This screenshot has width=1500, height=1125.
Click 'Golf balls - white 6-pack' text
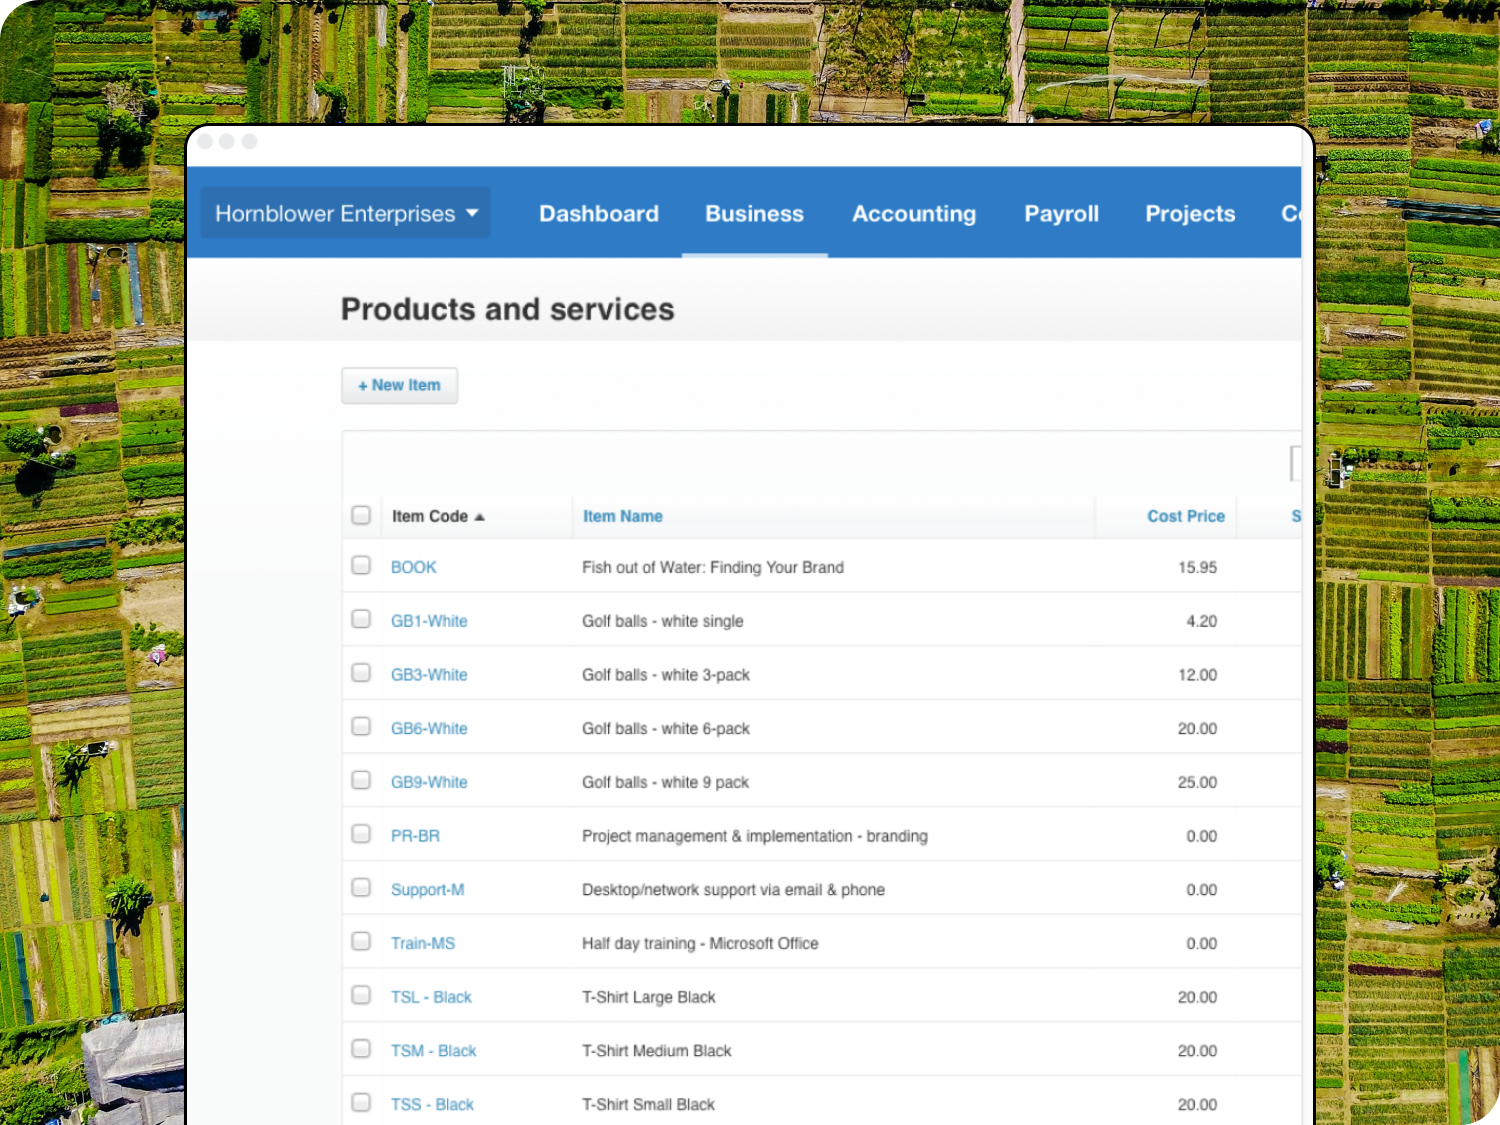pyautogui.click(x=666, y=729)
